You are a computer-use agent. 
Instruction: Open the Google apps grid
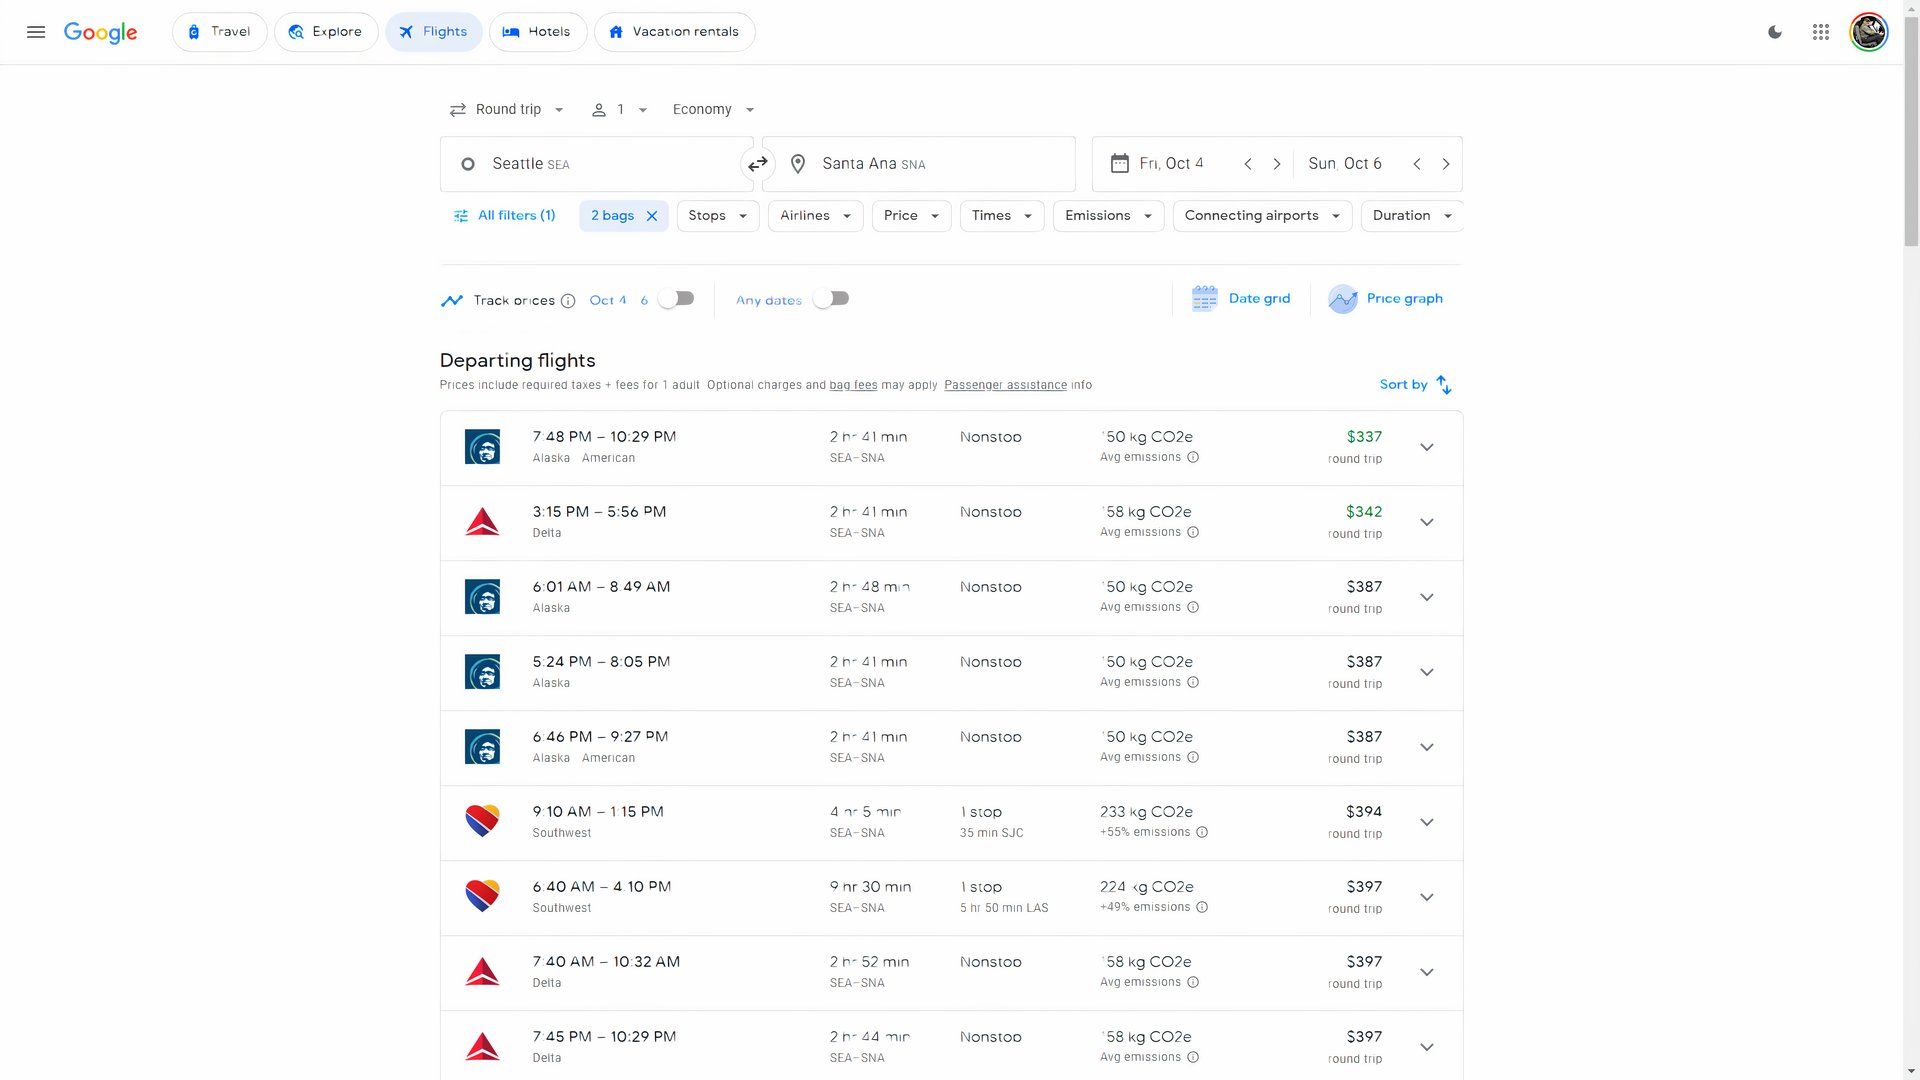(x=1821, y=32)
